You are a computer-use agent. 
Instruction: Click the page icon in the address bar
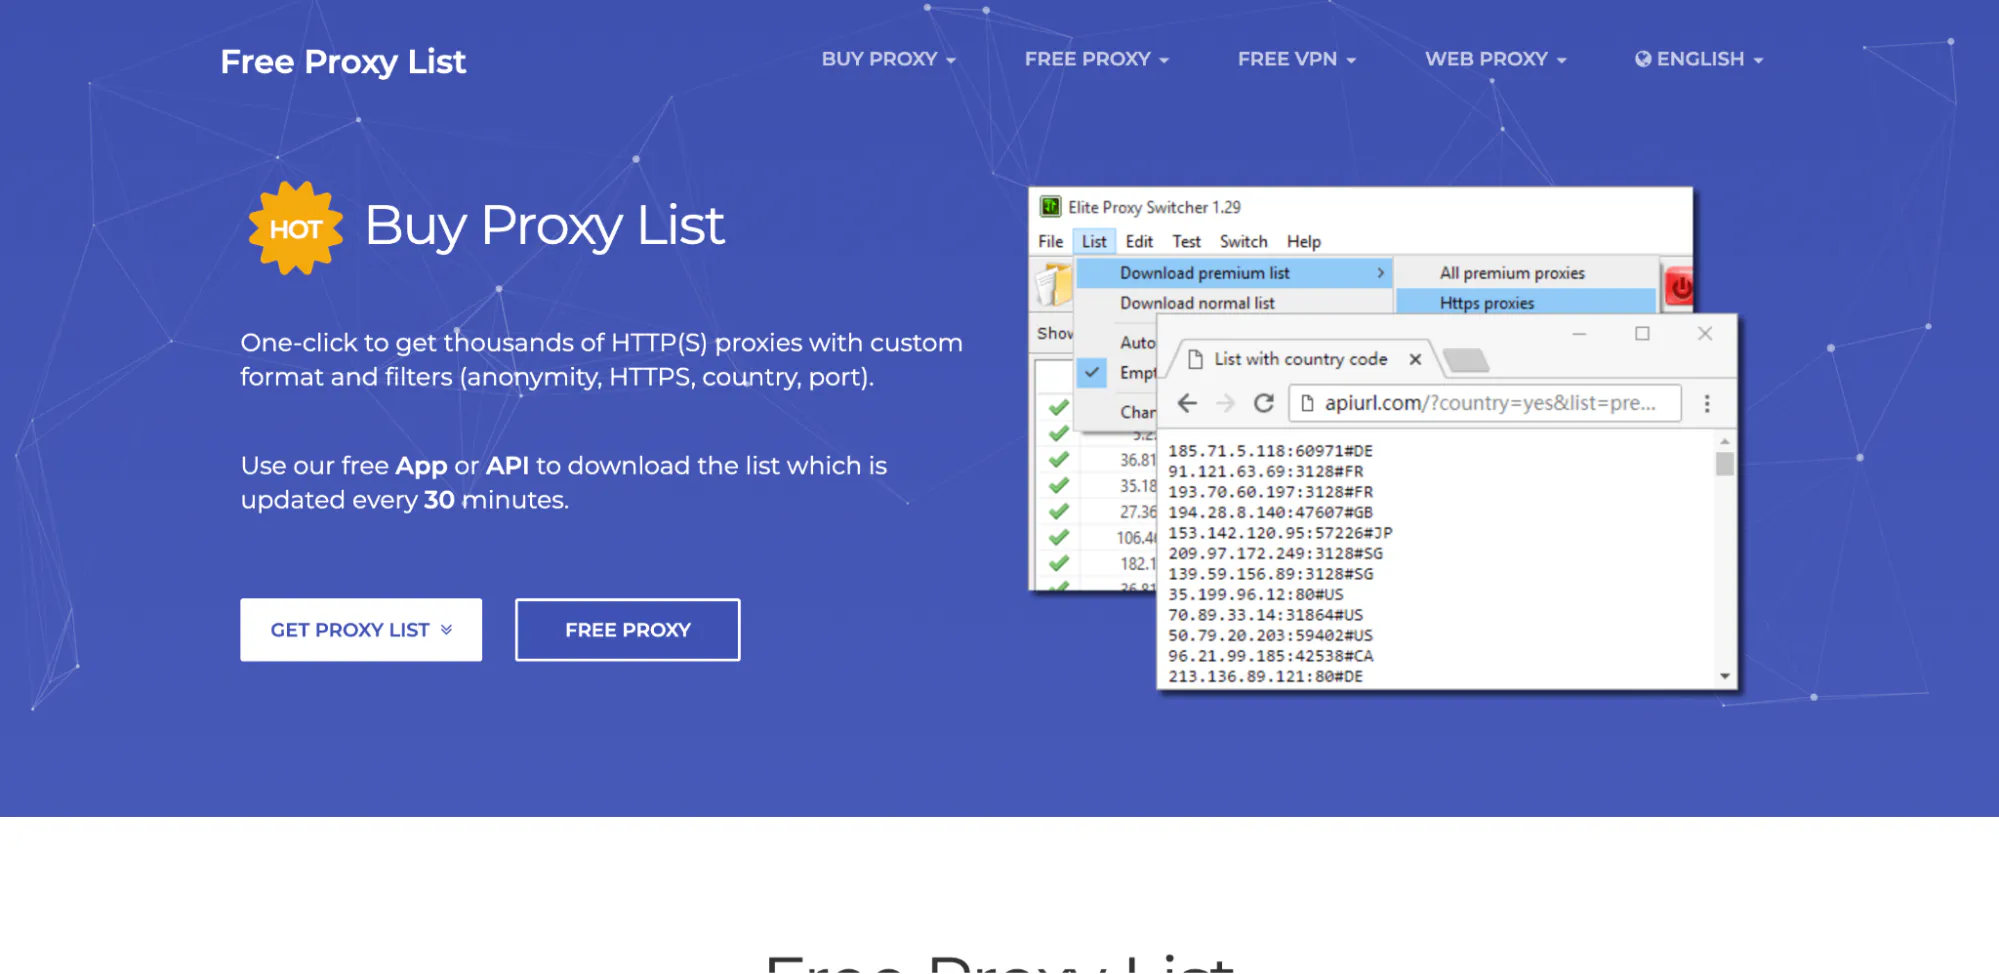pyautogui.click(x=1307, y=403)
